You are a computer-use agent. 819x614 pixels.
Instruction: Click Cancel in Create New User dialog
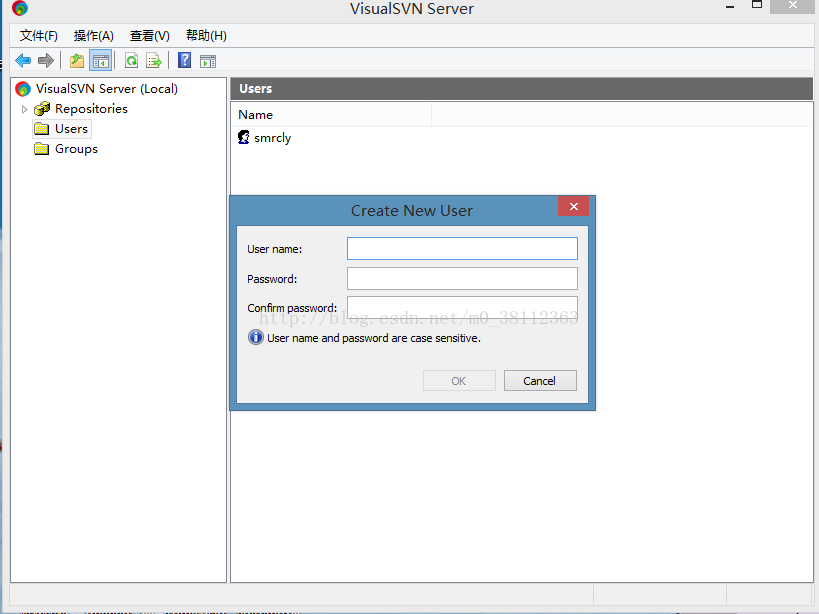[540, 381]
